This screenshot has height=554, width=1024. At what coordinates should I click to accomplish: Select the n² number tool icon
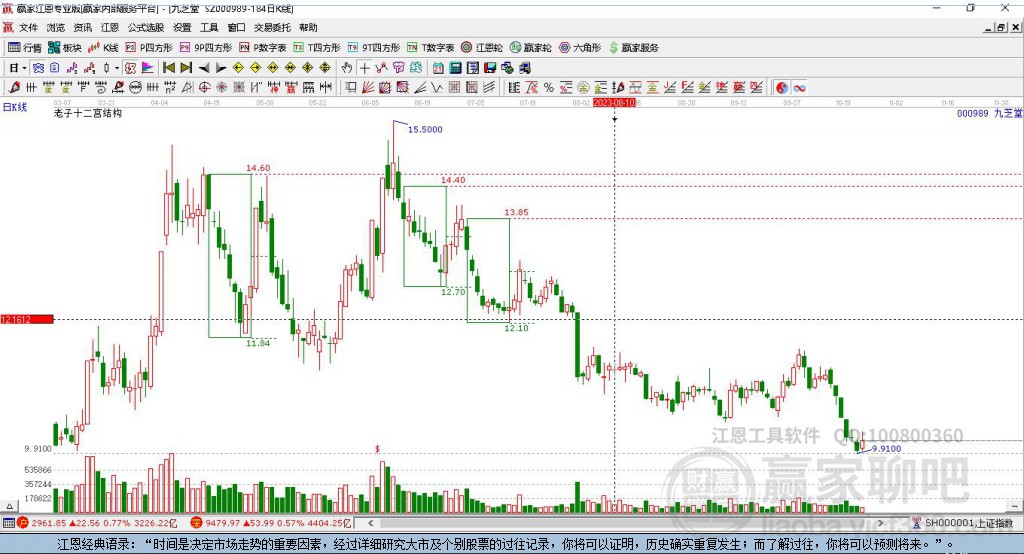pyautogui.click(x=170, y=88)
